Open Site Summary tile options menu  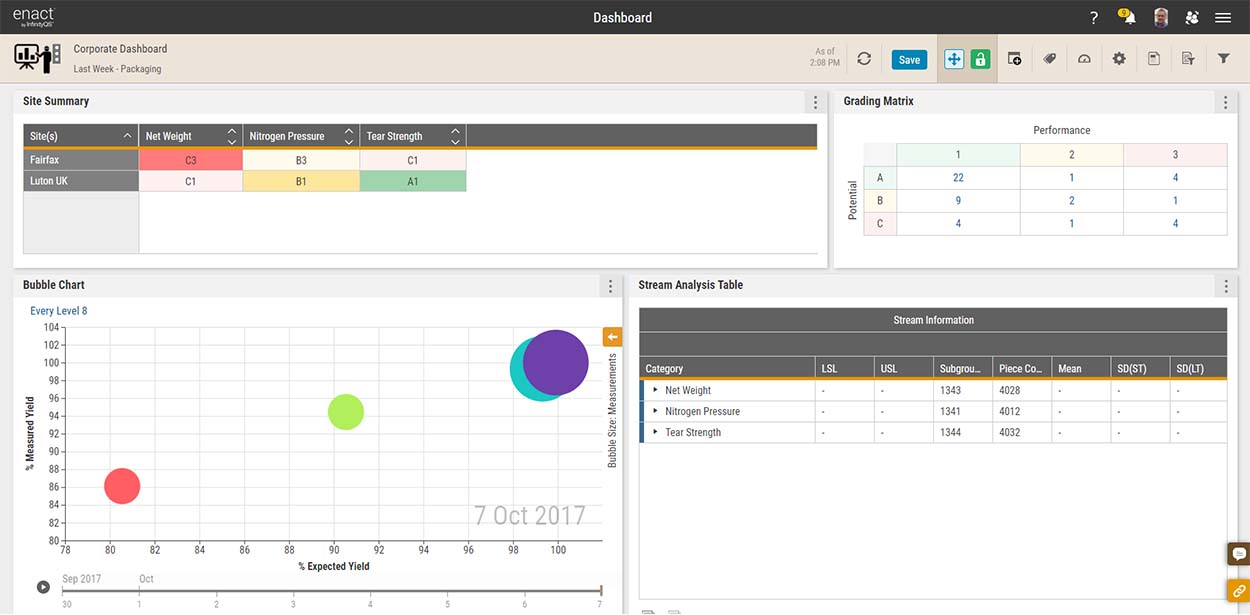[x=815, y=102]
